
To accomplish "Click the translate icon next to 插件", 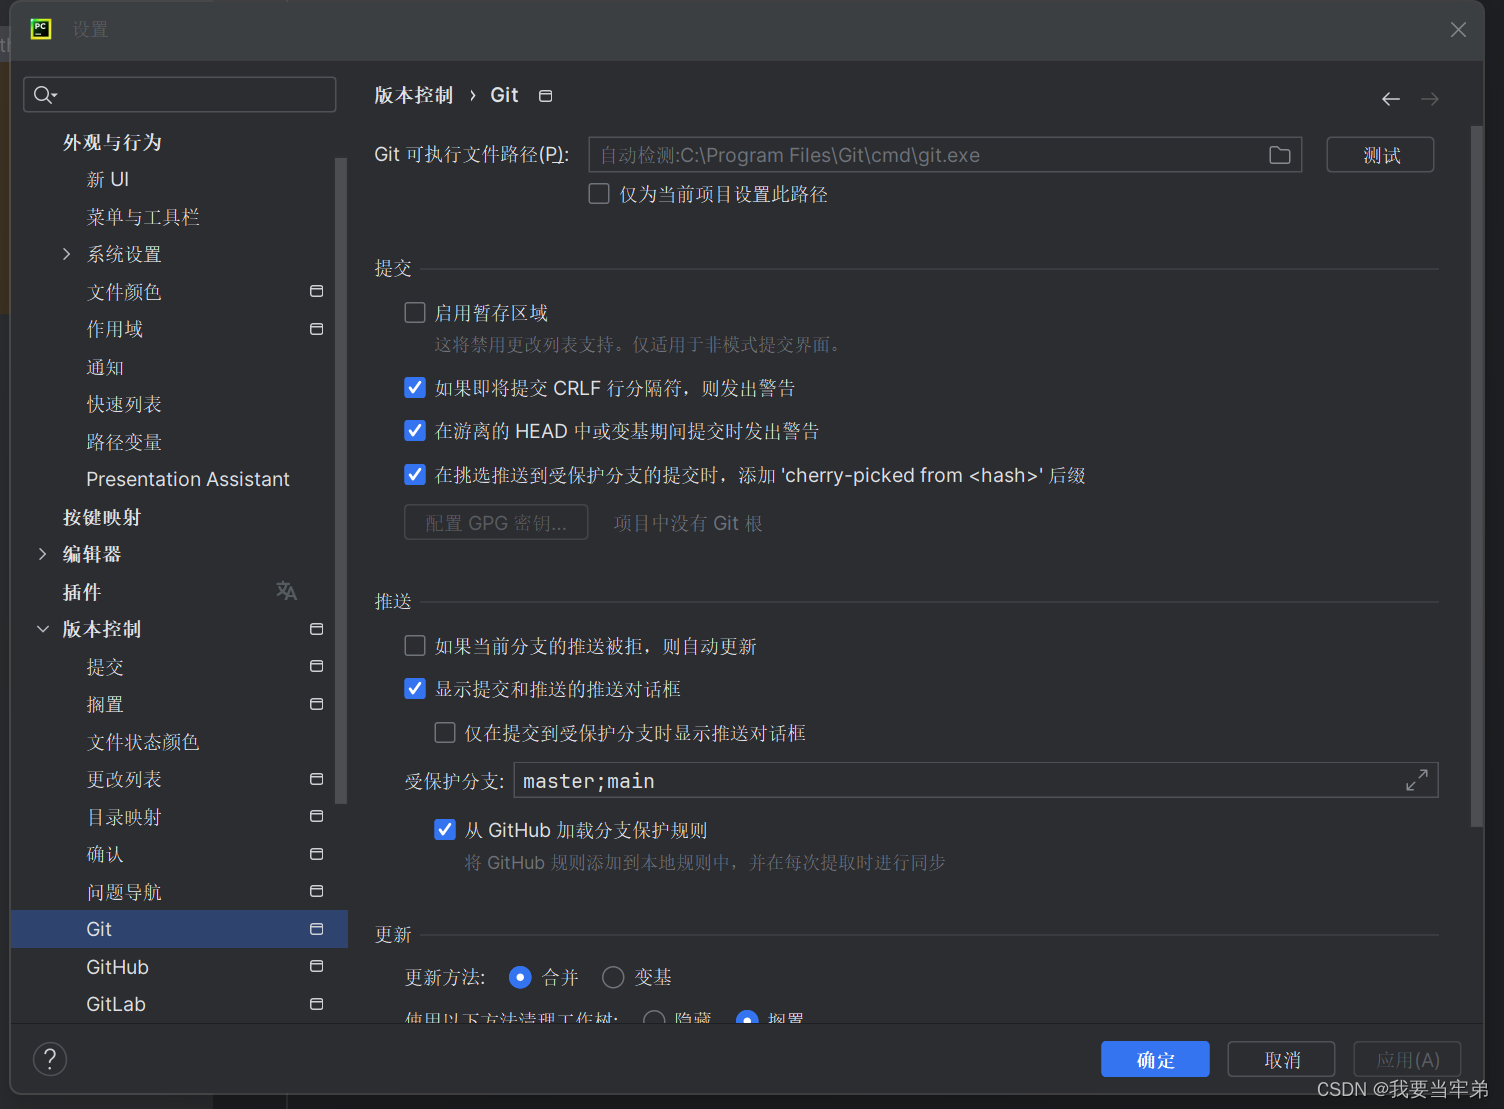I will (x=286, y=591).
